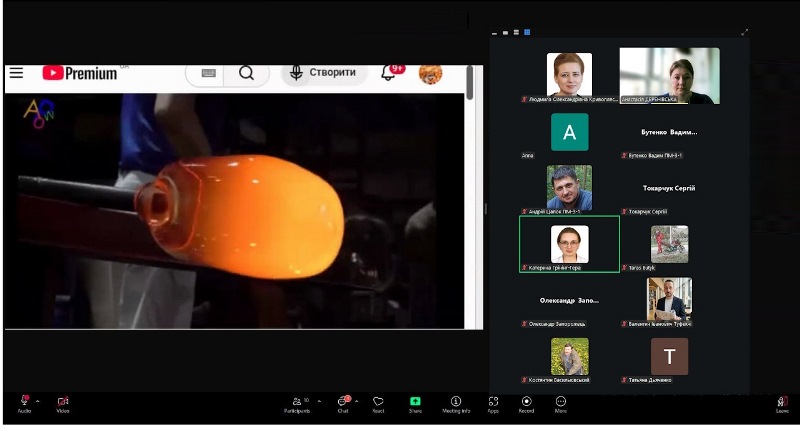The width and height of the screenshot is (800, 425).
Task: Select the brown T avatar of Тетяна
Action: click(x=669, y=356)
